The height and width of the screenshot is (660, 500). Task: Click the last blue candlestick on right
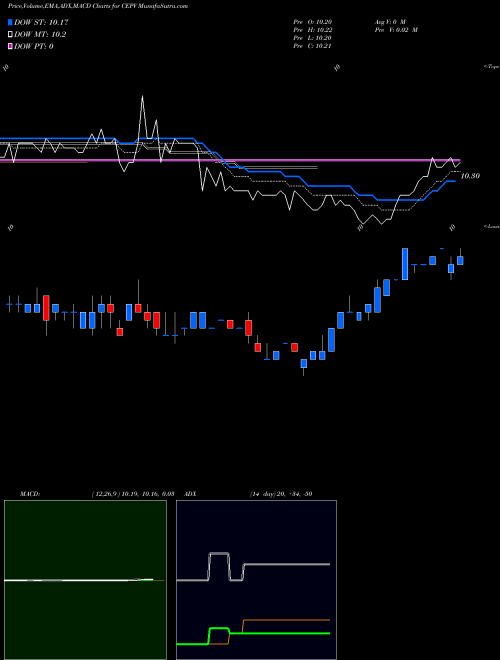tap(460, 260)
